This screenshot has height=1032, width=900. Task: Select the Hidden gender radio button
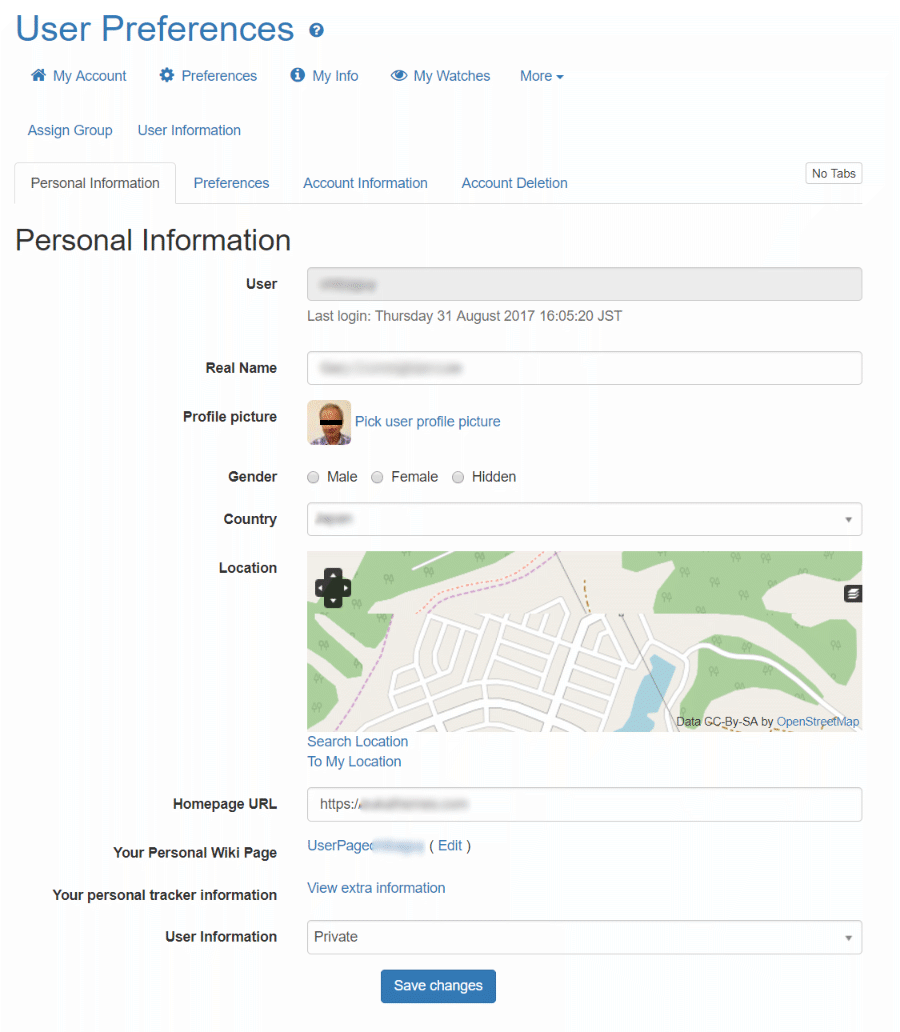tap(458, 477)
